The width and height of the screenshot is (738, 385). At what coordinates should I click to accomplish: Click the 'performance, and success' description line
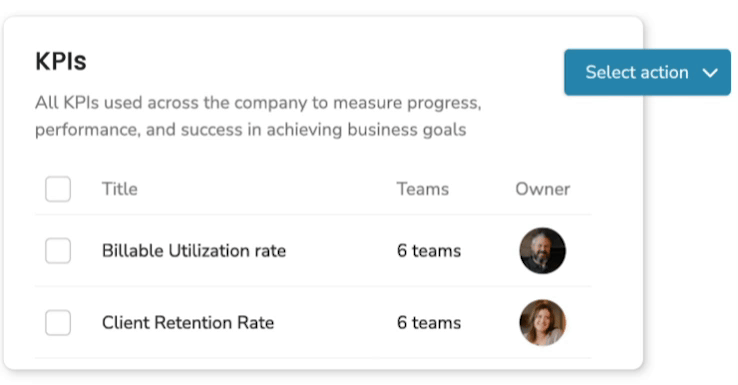coord(250,129)
